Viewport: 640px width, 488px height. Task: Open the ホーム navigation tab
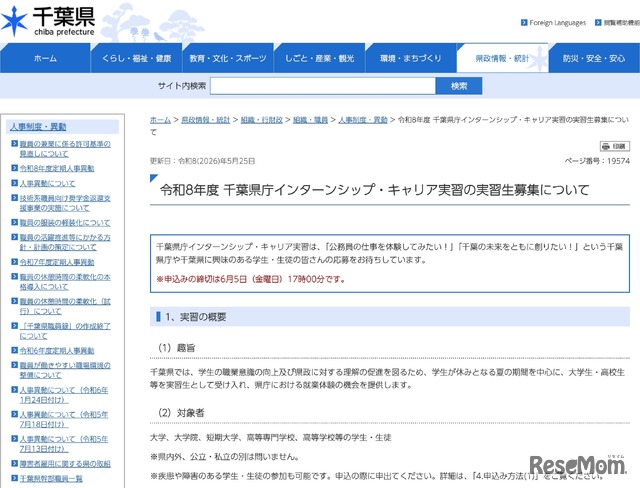point(45,58)
